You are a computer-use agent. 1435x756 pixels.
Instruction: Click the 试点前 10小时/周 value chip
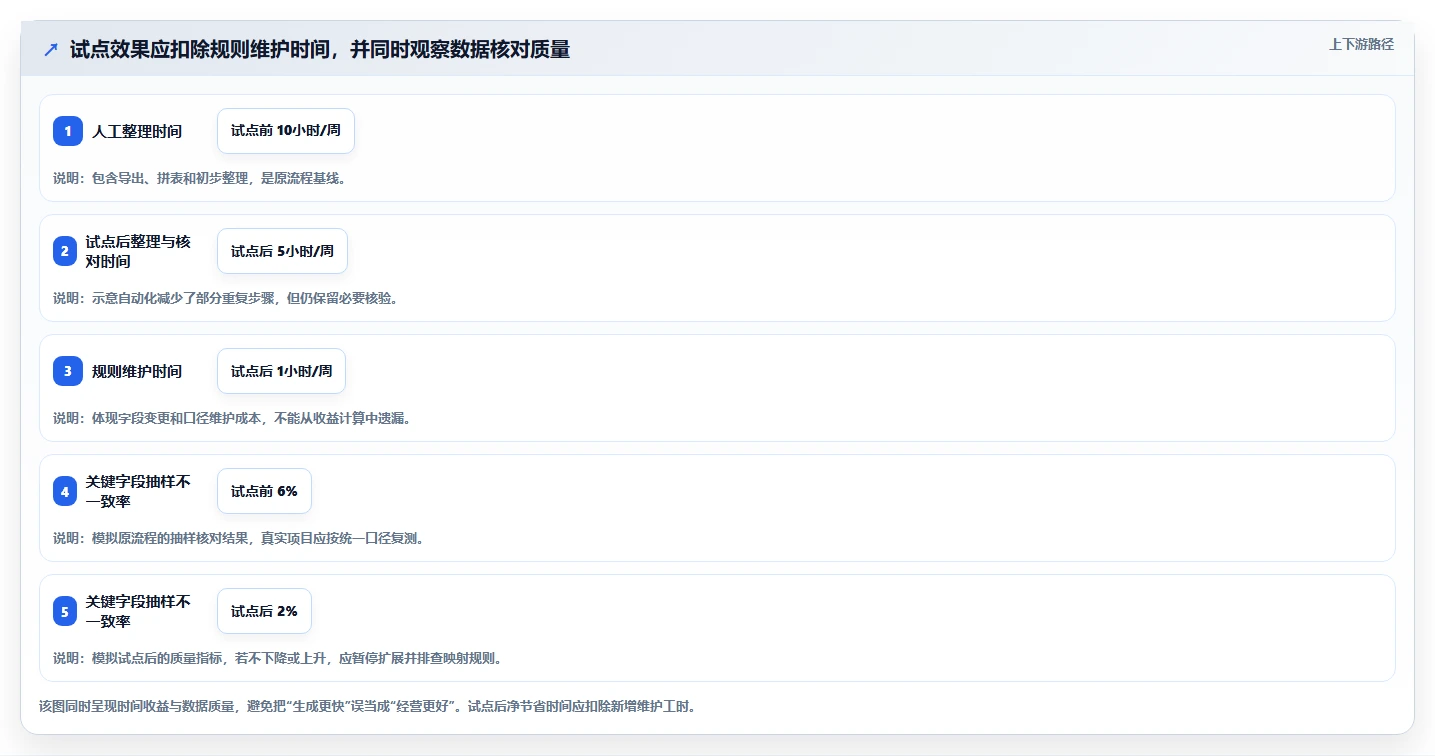(286, 131)
